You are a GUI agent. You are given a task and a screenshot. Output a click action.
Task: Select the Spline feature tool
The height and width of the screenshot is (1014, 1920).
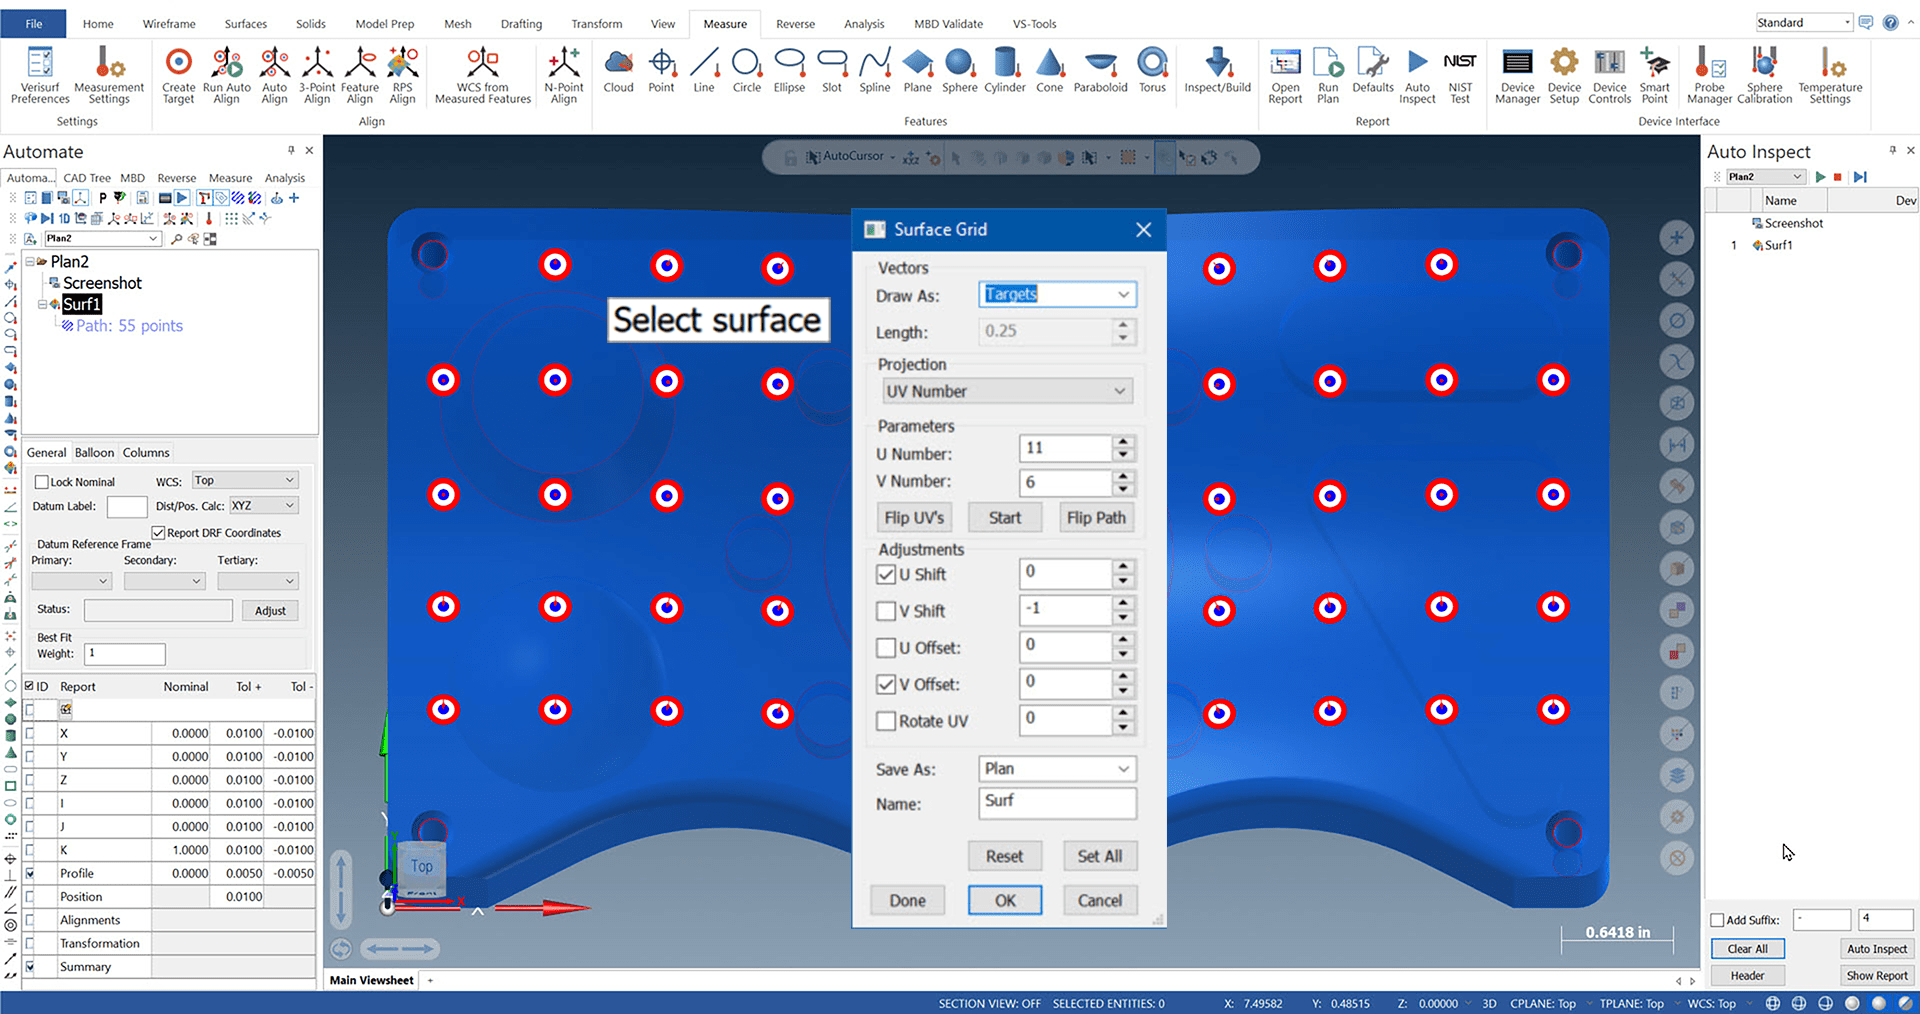point(875,70)
